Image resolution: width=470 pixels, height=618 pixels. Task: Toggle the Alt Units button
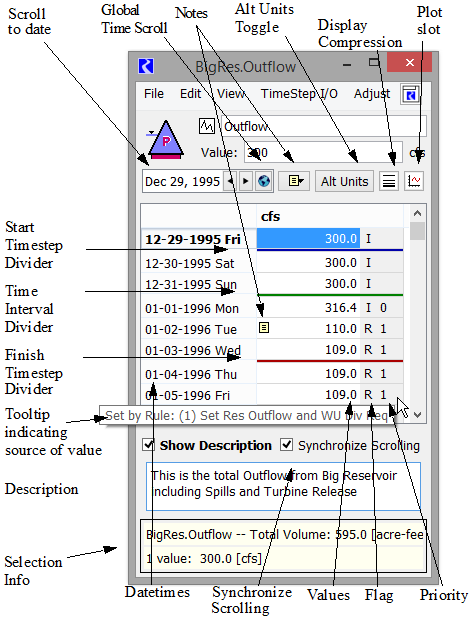(344, 181)
